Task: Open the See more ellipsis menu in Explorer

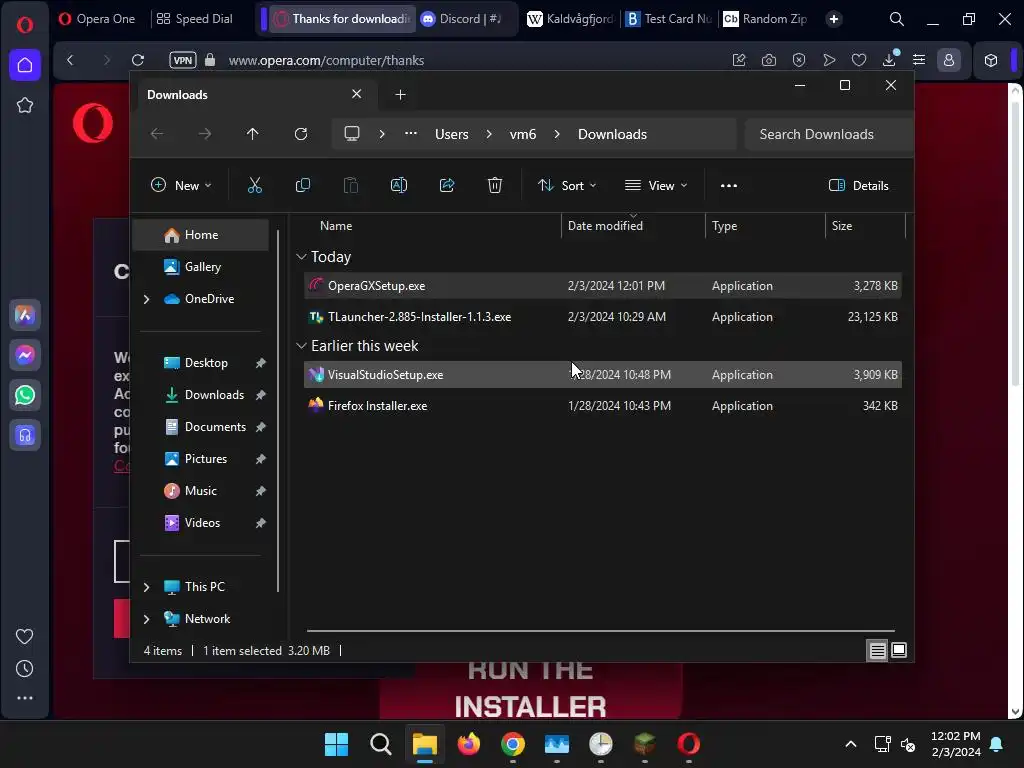Action: (x=728, y=185)
